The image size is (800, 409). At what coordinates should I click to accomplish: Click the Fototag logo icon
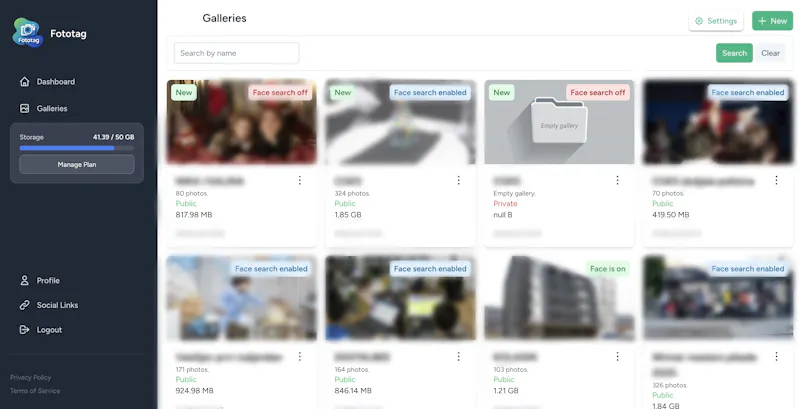(x=28, y=33)
